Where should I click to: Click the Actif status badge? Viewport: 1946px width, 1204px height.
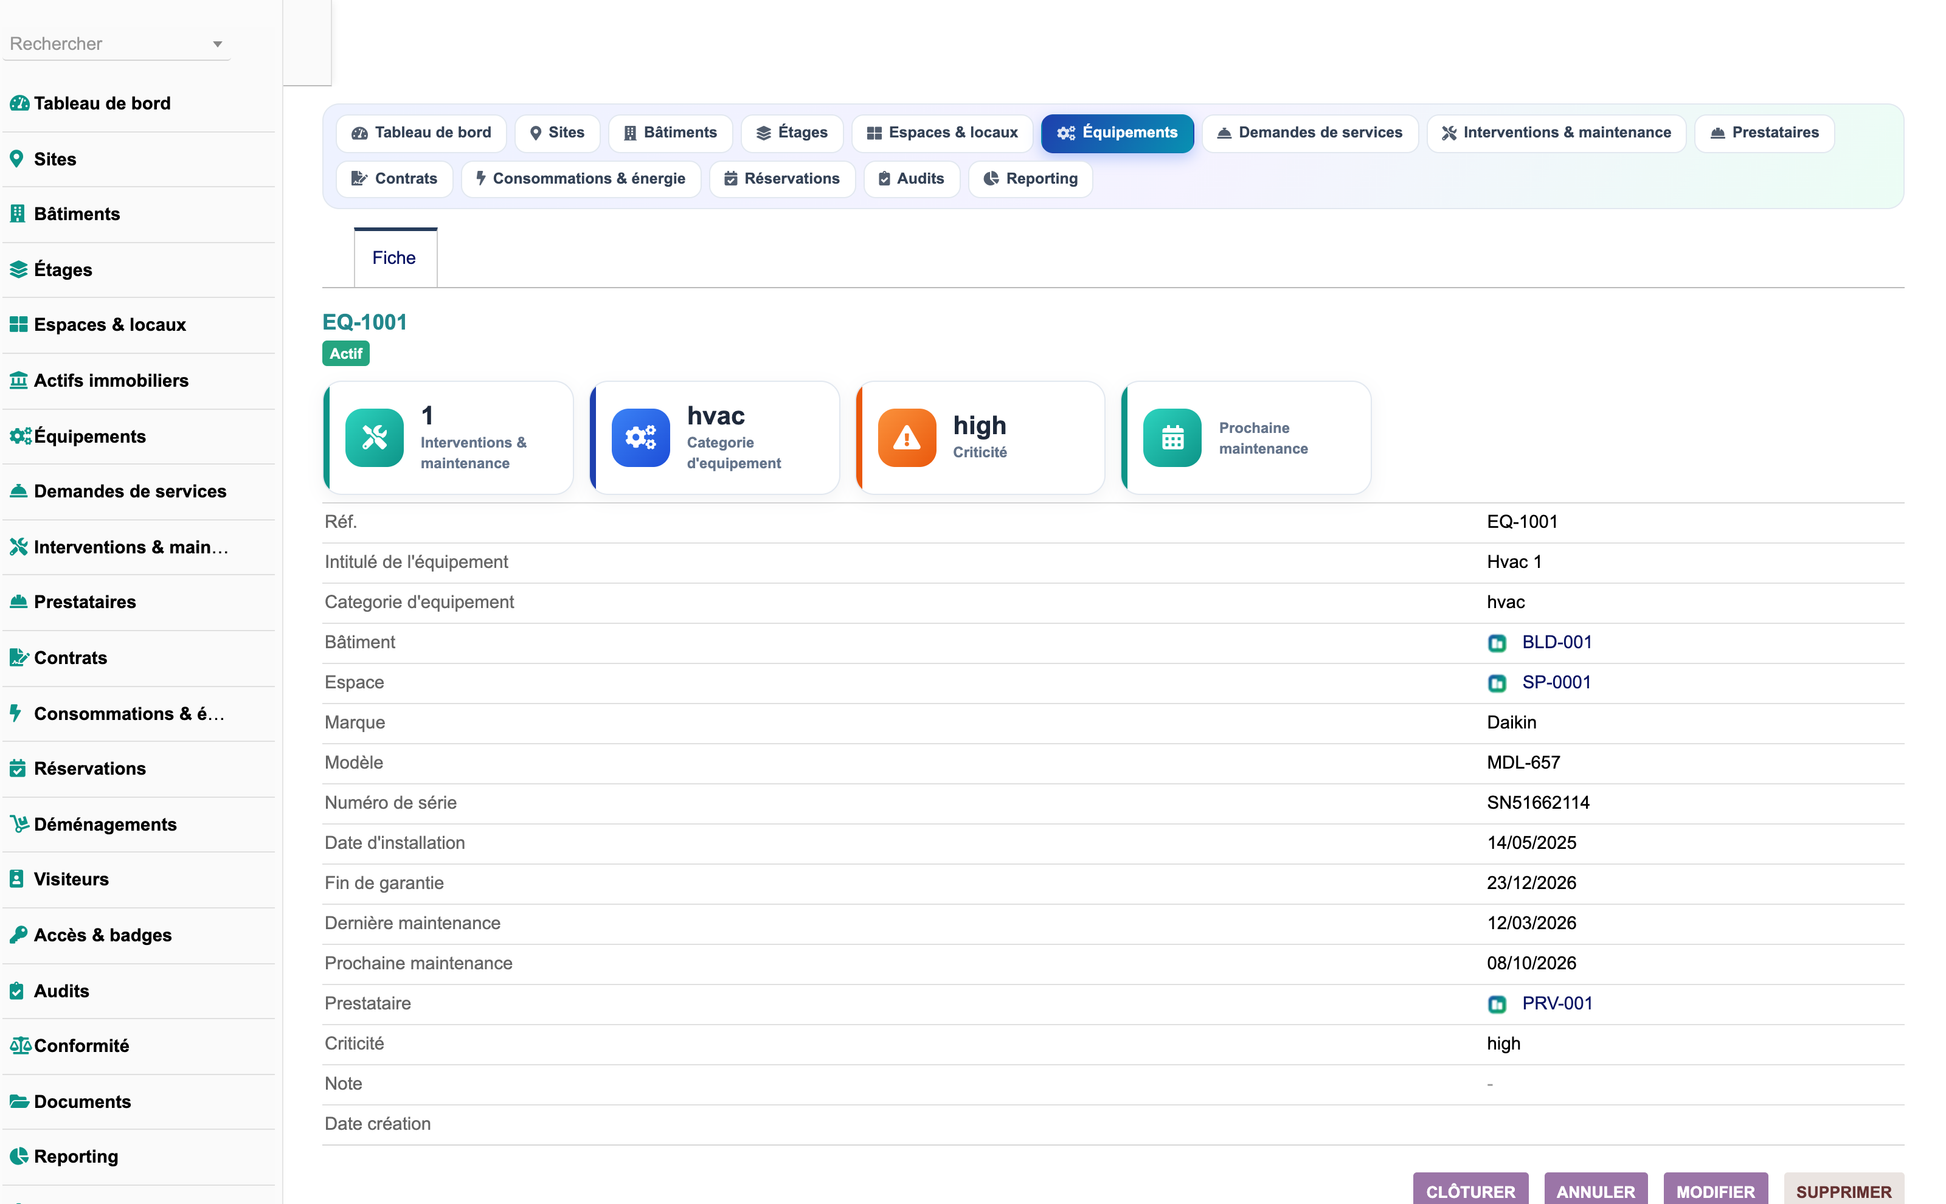[x=346, y=354]
